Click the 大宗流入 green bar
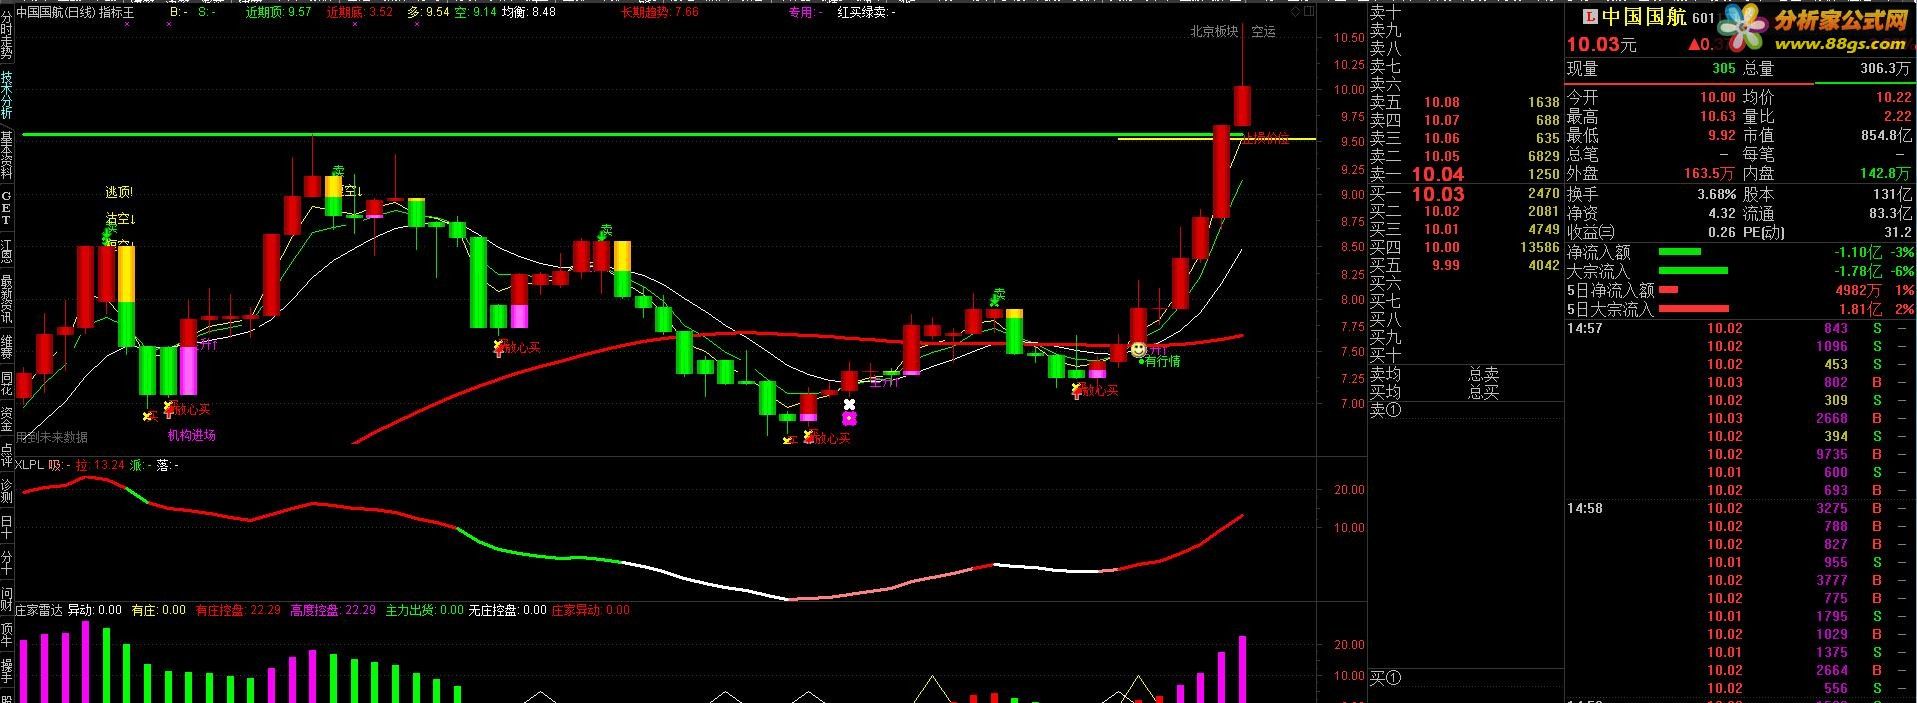 click(1693, 271)
